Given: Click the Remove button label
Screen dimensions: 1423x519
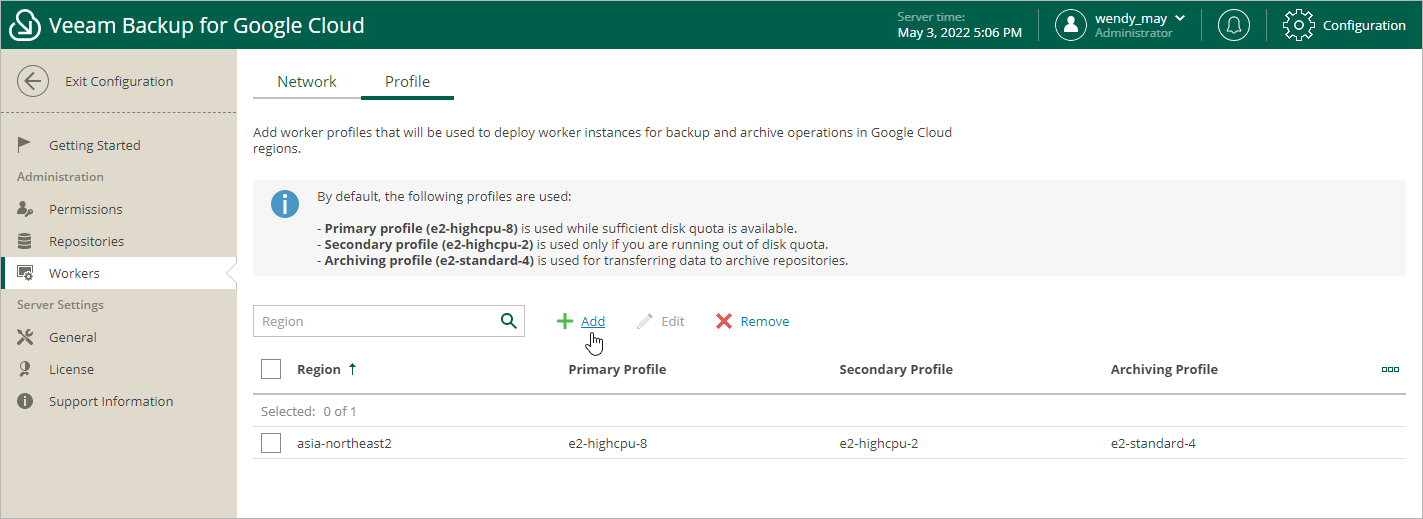Looking at the screenshot, I should click(x=765, y=321).
